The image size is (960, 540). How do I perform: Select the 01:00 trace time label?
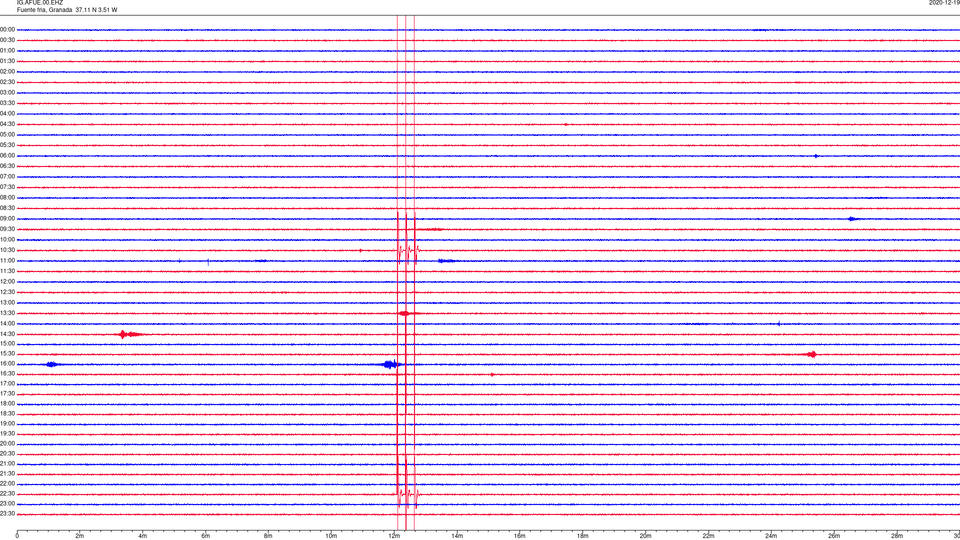(x=7, y=50)
